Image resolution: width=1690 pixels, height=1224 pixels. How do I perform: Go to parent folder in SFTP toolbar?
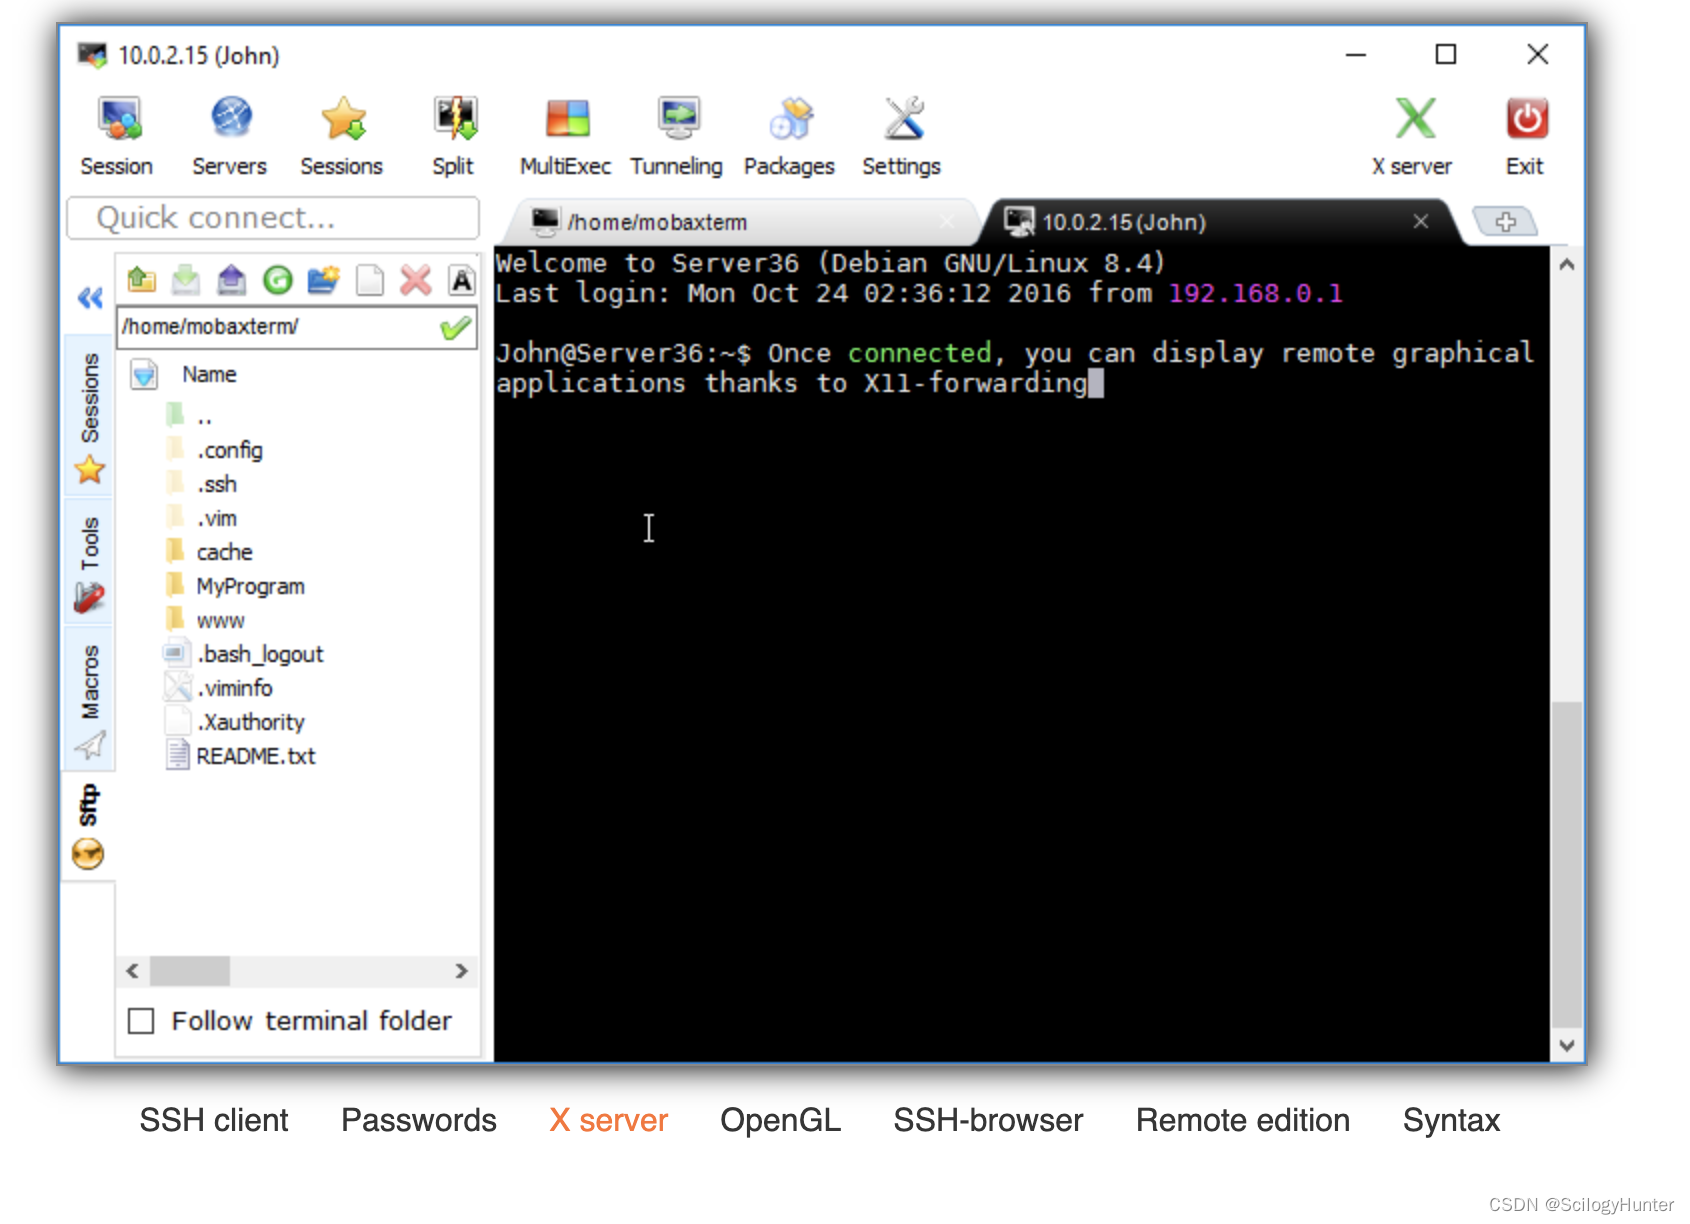141,280
